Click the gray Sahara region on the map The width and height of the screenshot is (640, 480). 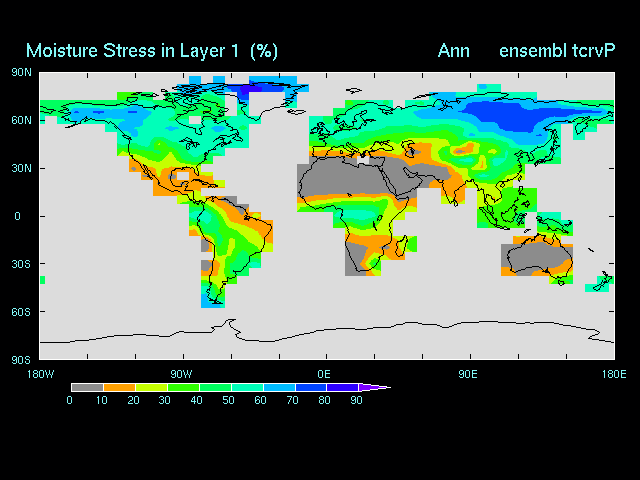pos(340,180)
